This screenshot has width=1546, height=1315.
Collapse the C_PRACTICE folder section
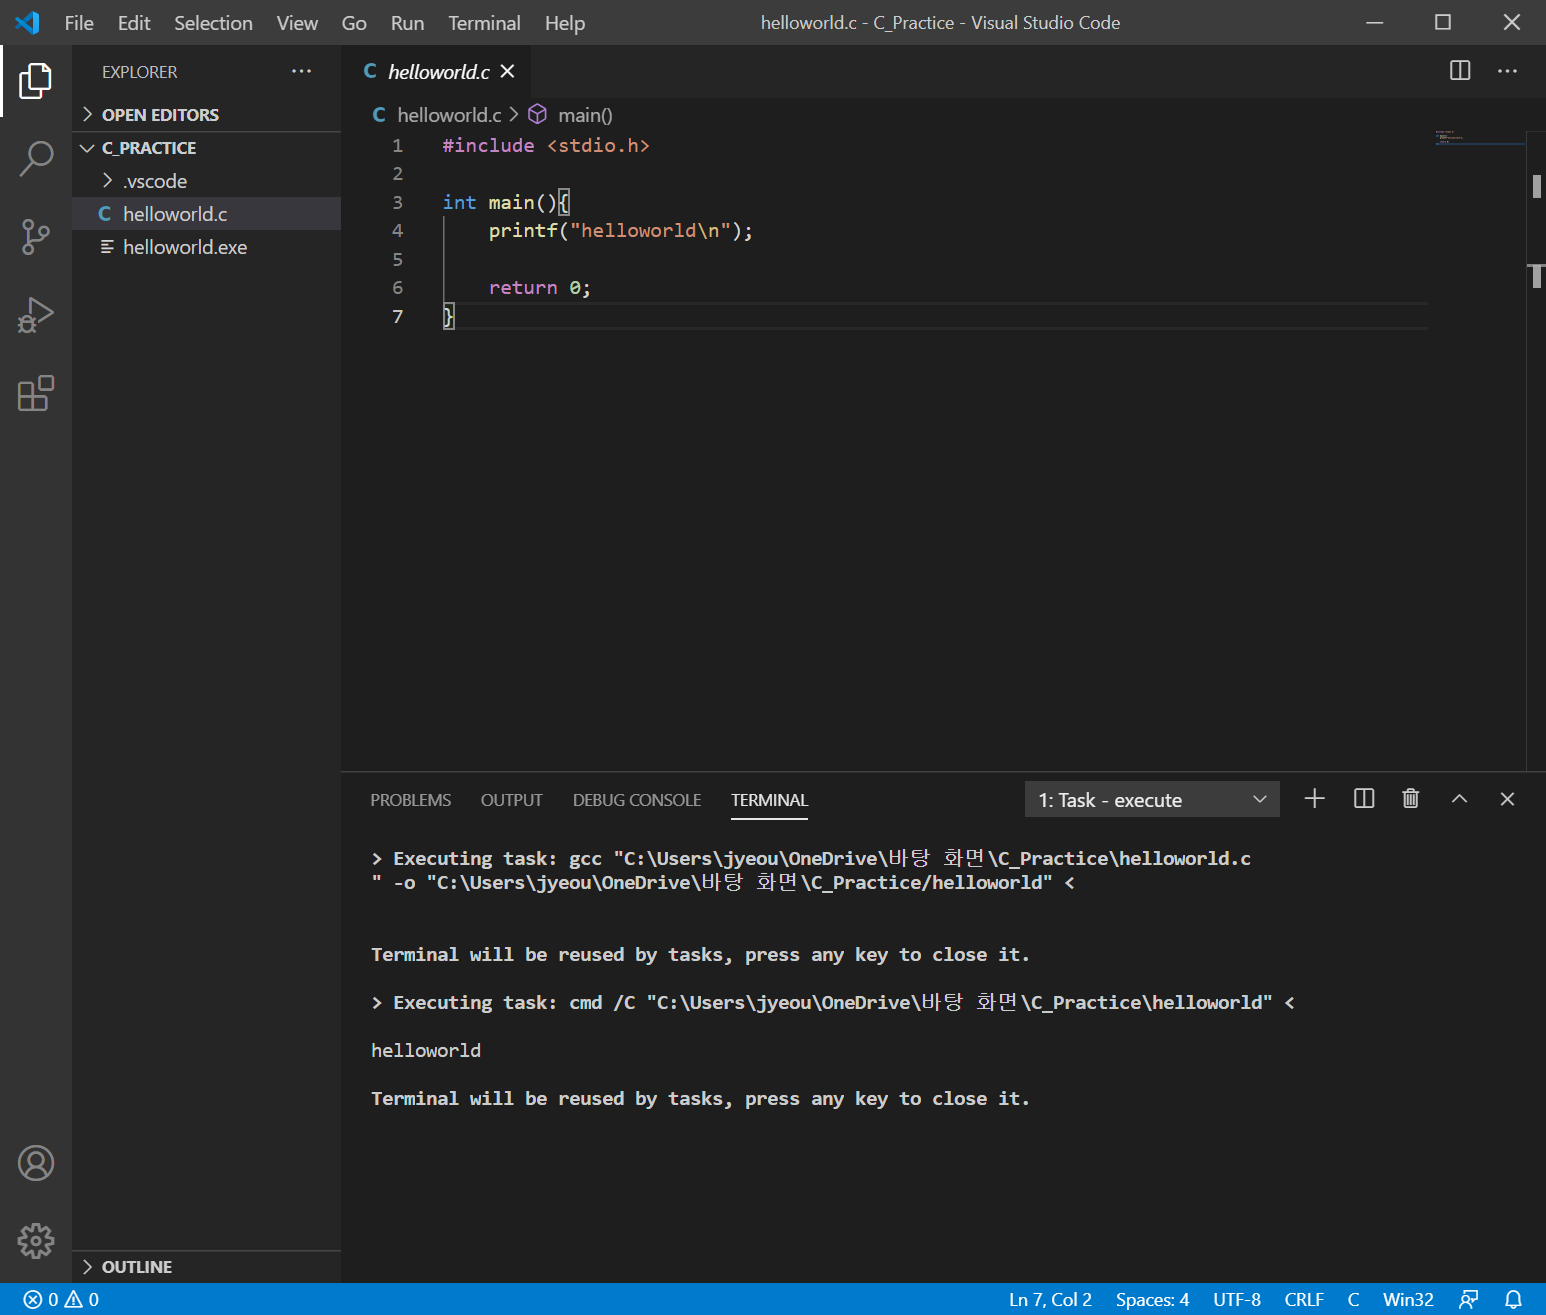coord(207,148)
